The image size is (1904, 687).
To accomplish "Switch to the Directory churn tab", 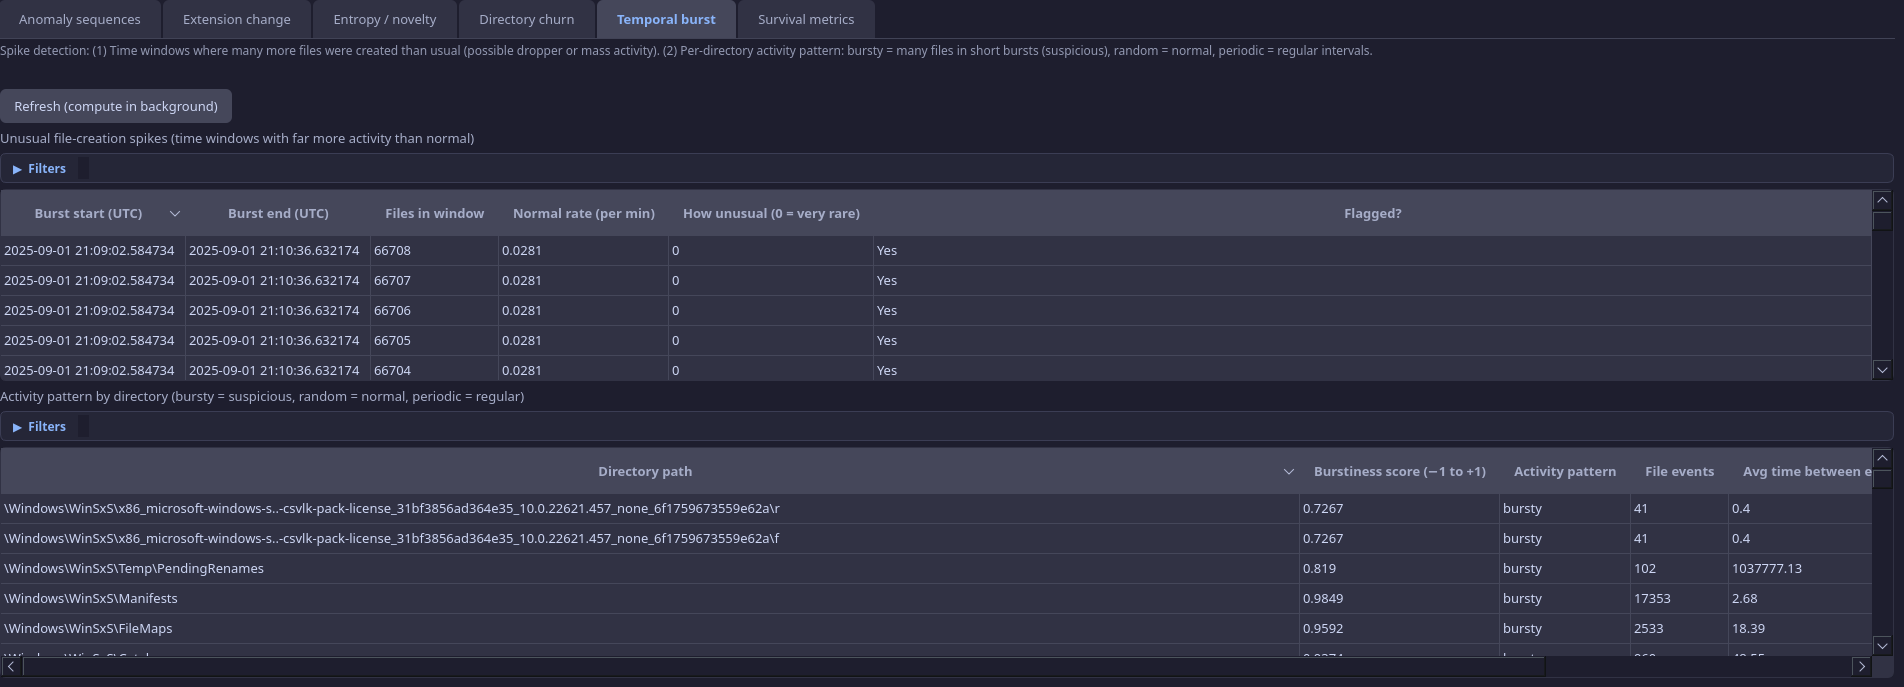I will [526, 19].
